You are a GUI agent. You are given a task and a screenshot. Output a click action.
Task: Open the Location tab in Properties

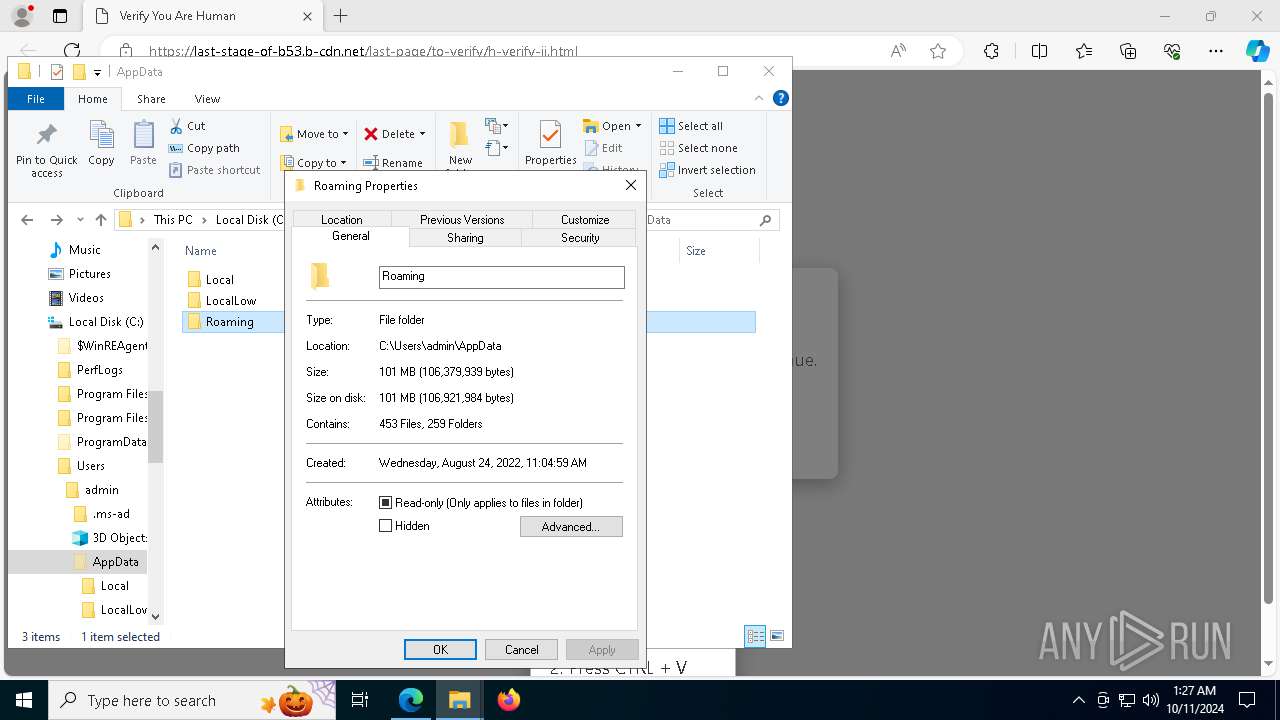pos(342,220)
